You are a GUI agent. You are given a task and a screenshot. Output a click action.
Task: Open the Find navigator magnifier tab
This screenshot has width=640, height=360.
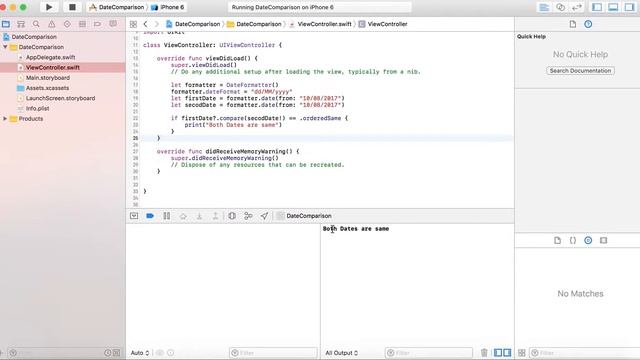[36, 24]
